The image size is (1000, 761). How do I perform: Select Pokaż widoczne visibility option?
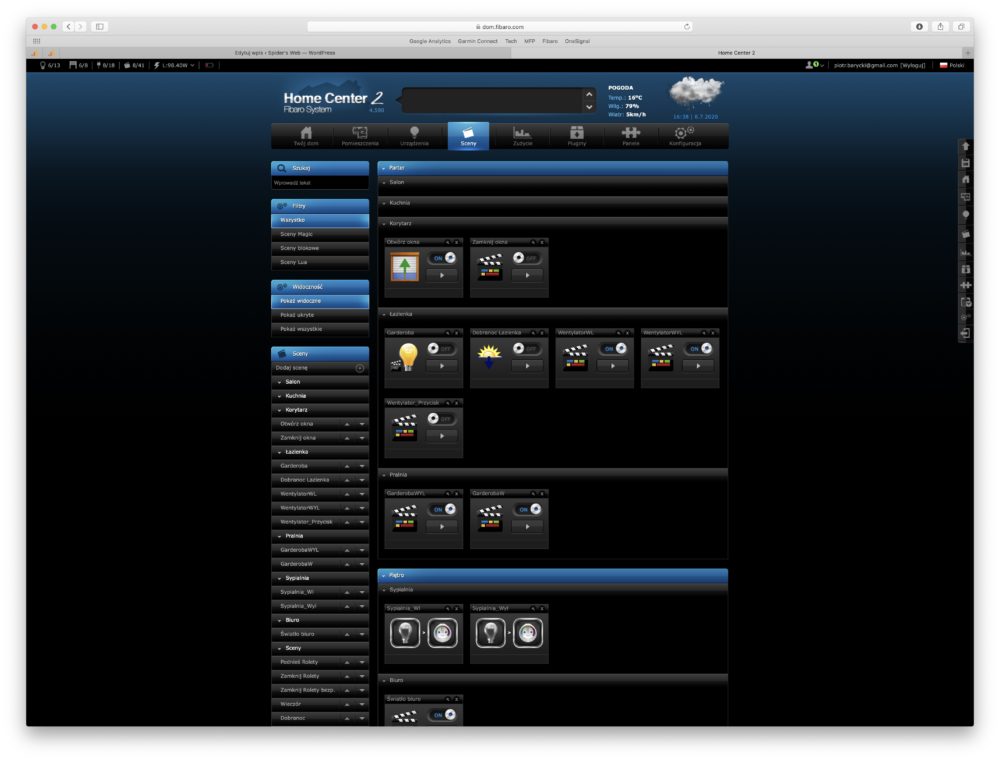pos(320,301)
